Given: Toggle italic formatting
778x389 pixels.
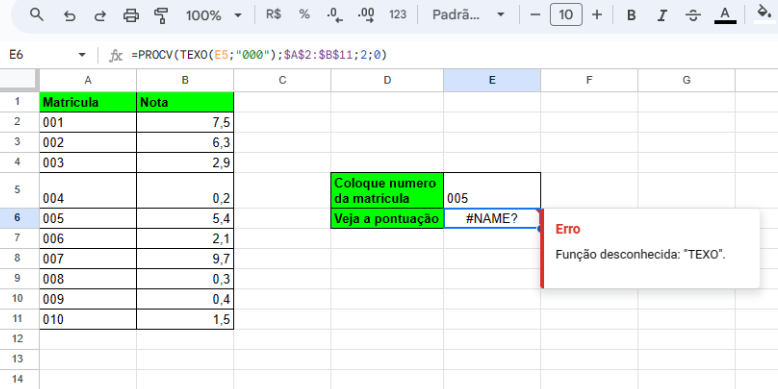Looking at the screenshot, I should 661,15.
